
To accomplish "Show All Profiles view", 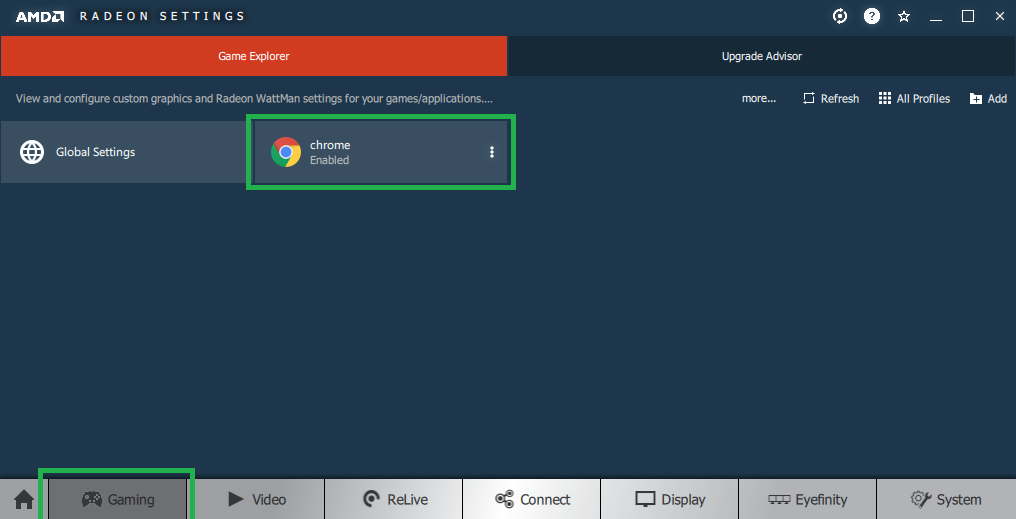I will tap(914, 98).
